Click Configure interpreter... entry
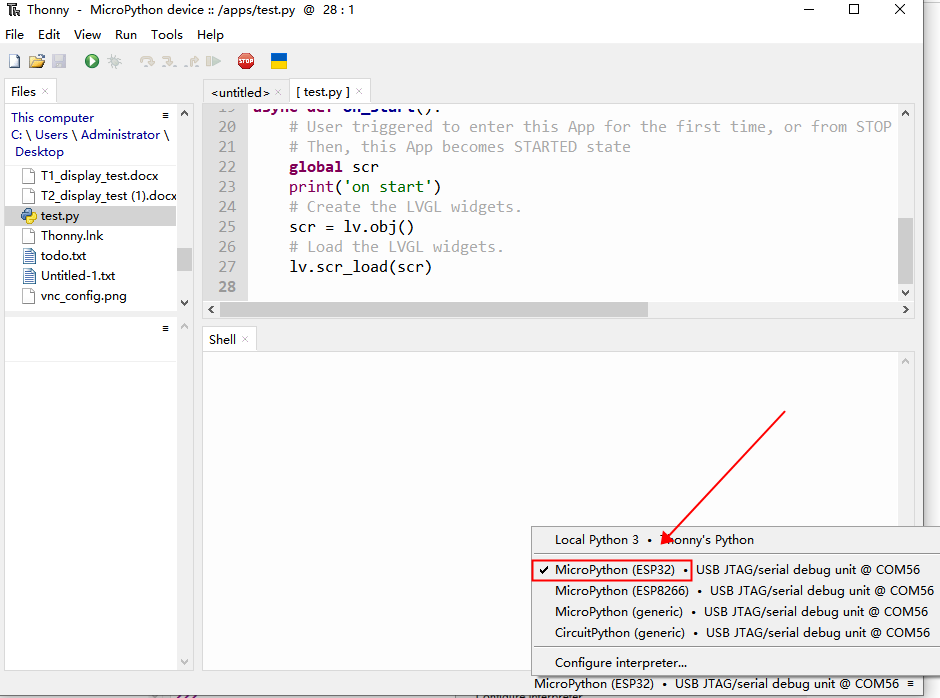Viewport: 940px width, 698px height. 621,662
